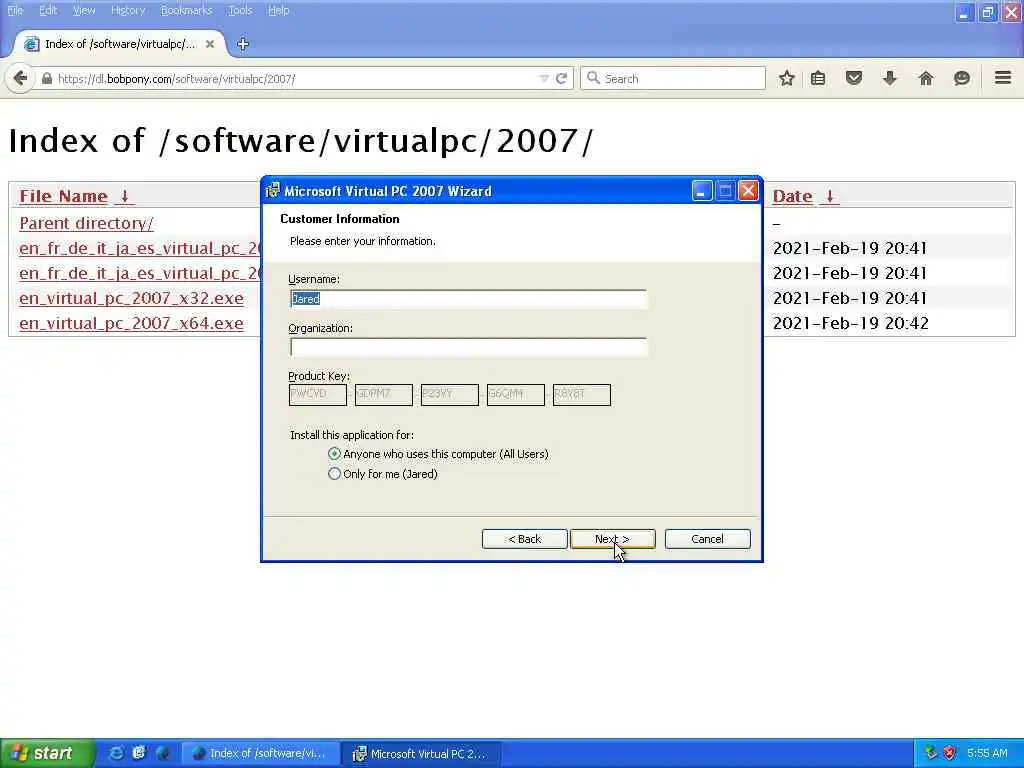
Task: Click the Firefox back arrow button
Action: pyautogui.click(x=20, y=78)
